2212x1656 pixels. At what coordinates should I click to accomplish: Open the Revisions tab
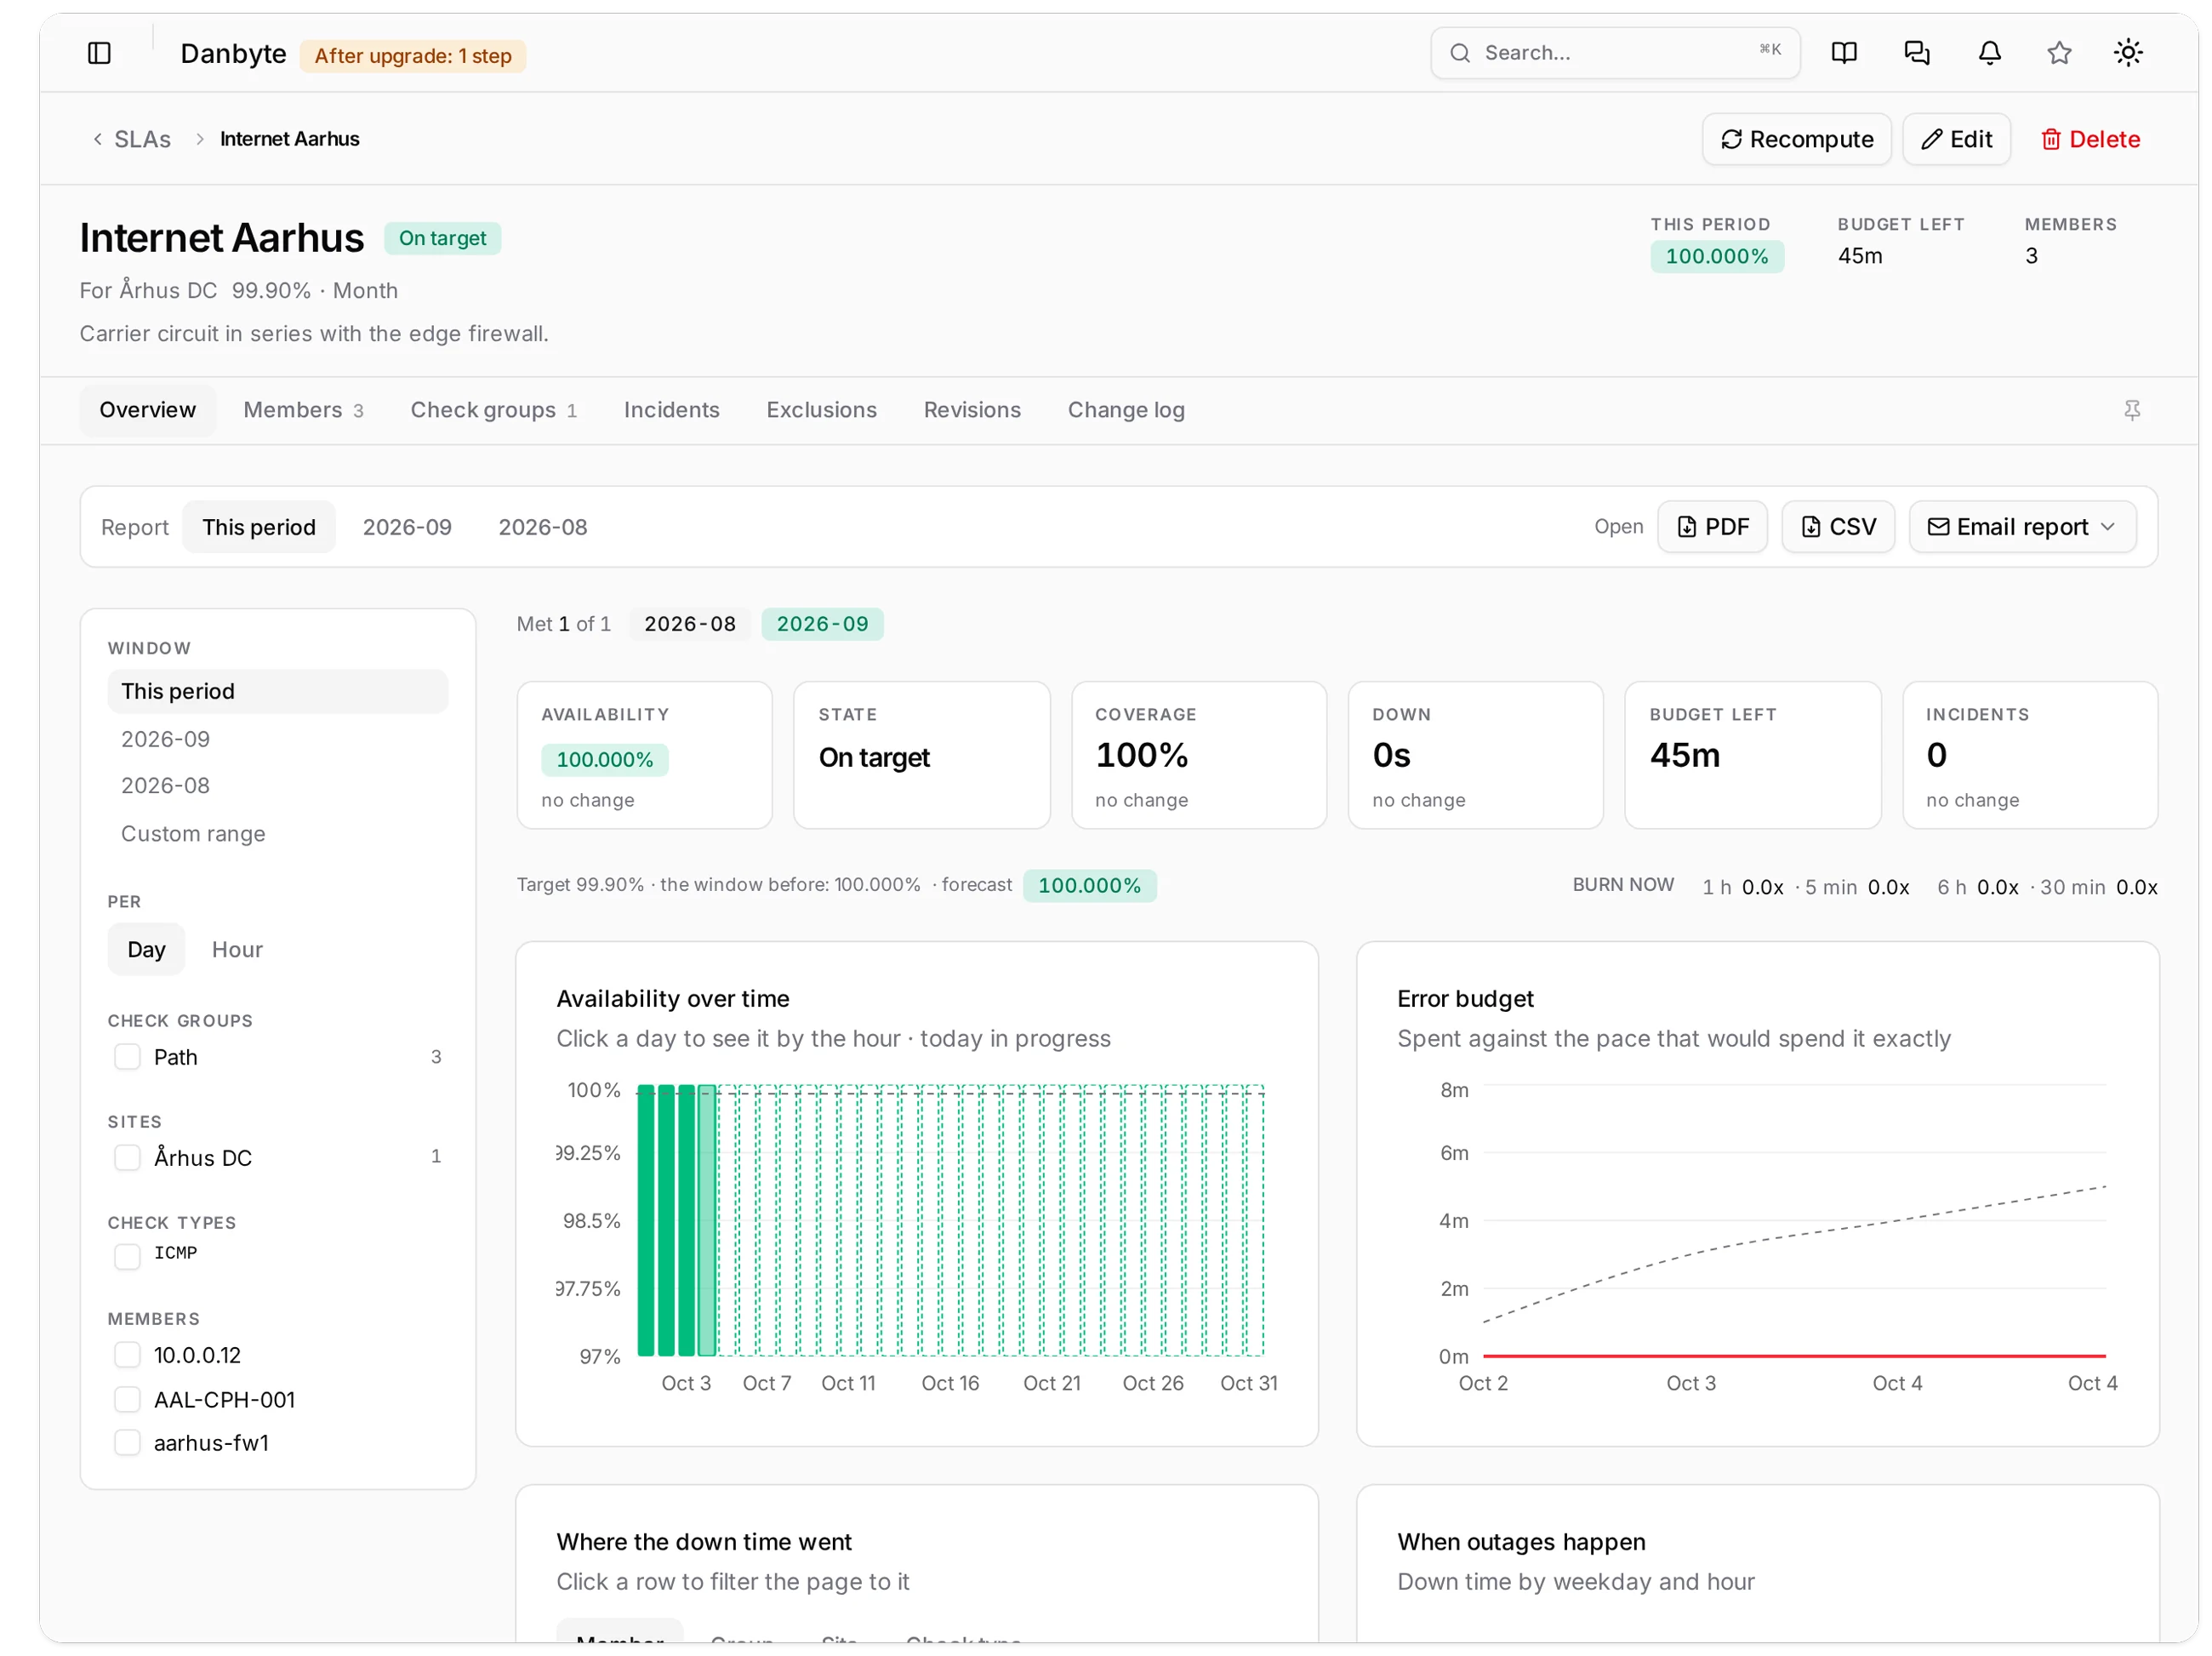click(x=972, y=410)
